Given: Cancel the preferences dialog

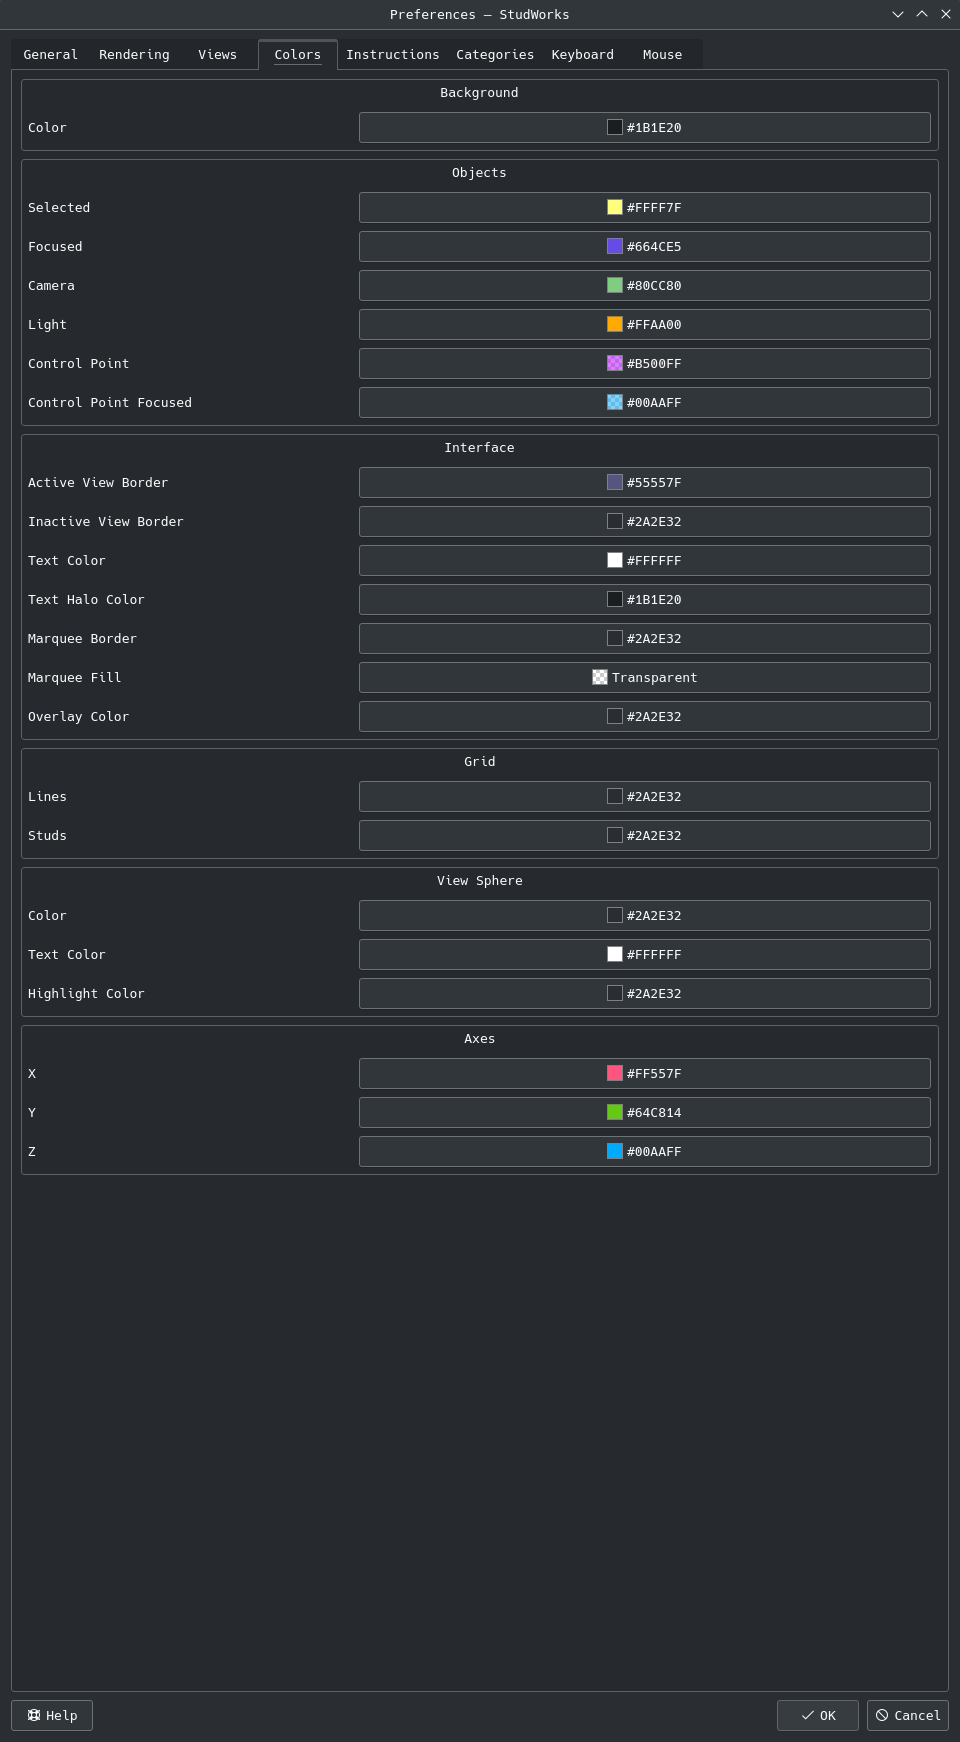Looking at the screenshot, I should click(x=908, y=1715).
